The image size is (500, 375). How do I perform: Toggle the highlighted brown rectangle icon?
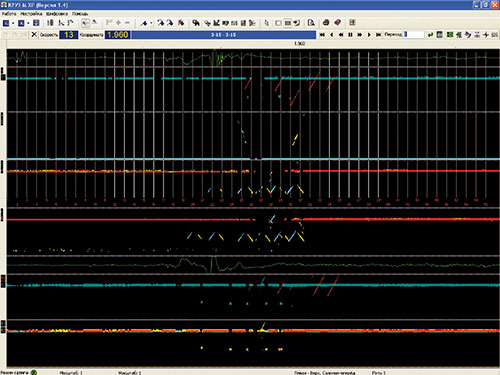pos(288,23)
